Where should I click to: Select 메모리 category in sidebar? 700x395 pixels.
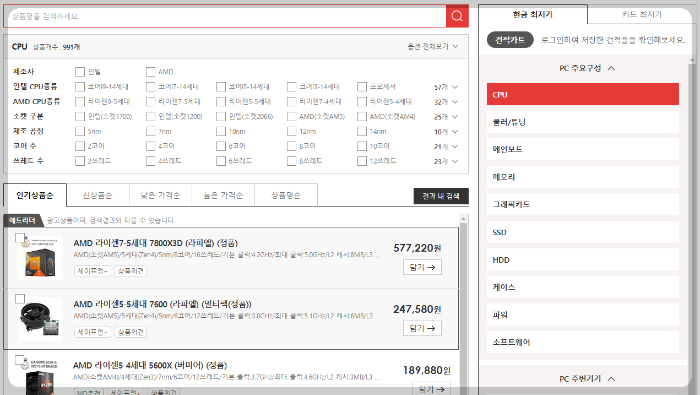point(583,177)
